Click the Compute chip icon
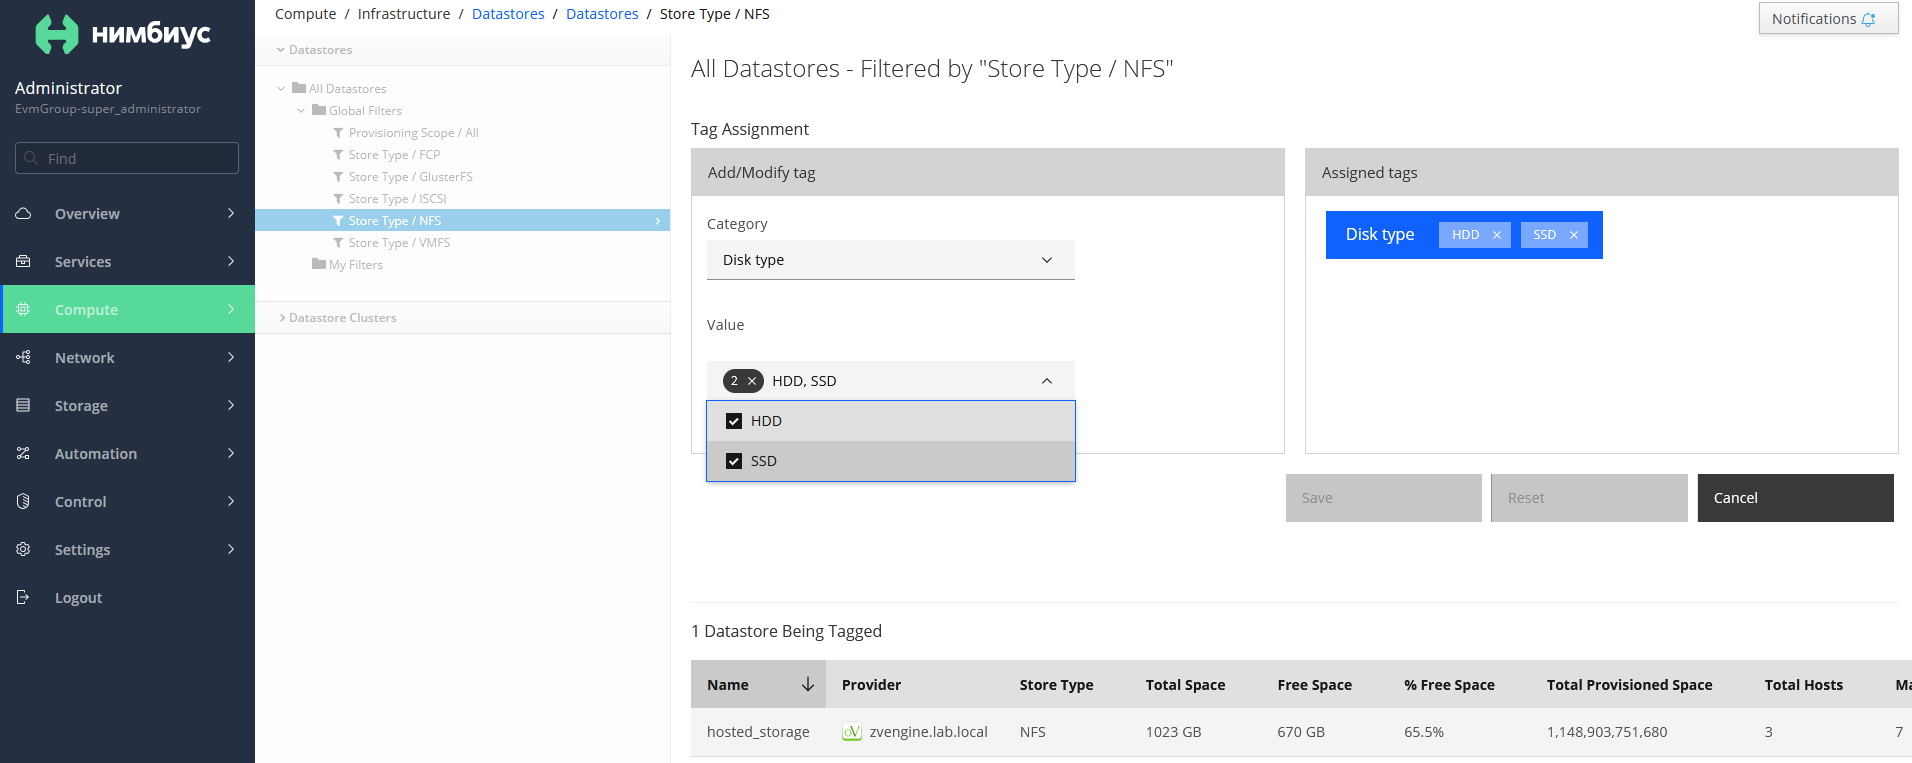 coord(23,309)
